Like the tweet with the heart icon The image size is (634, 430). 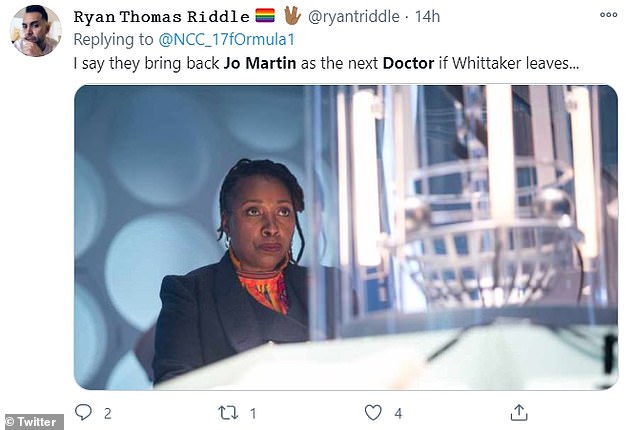point(373,413)
